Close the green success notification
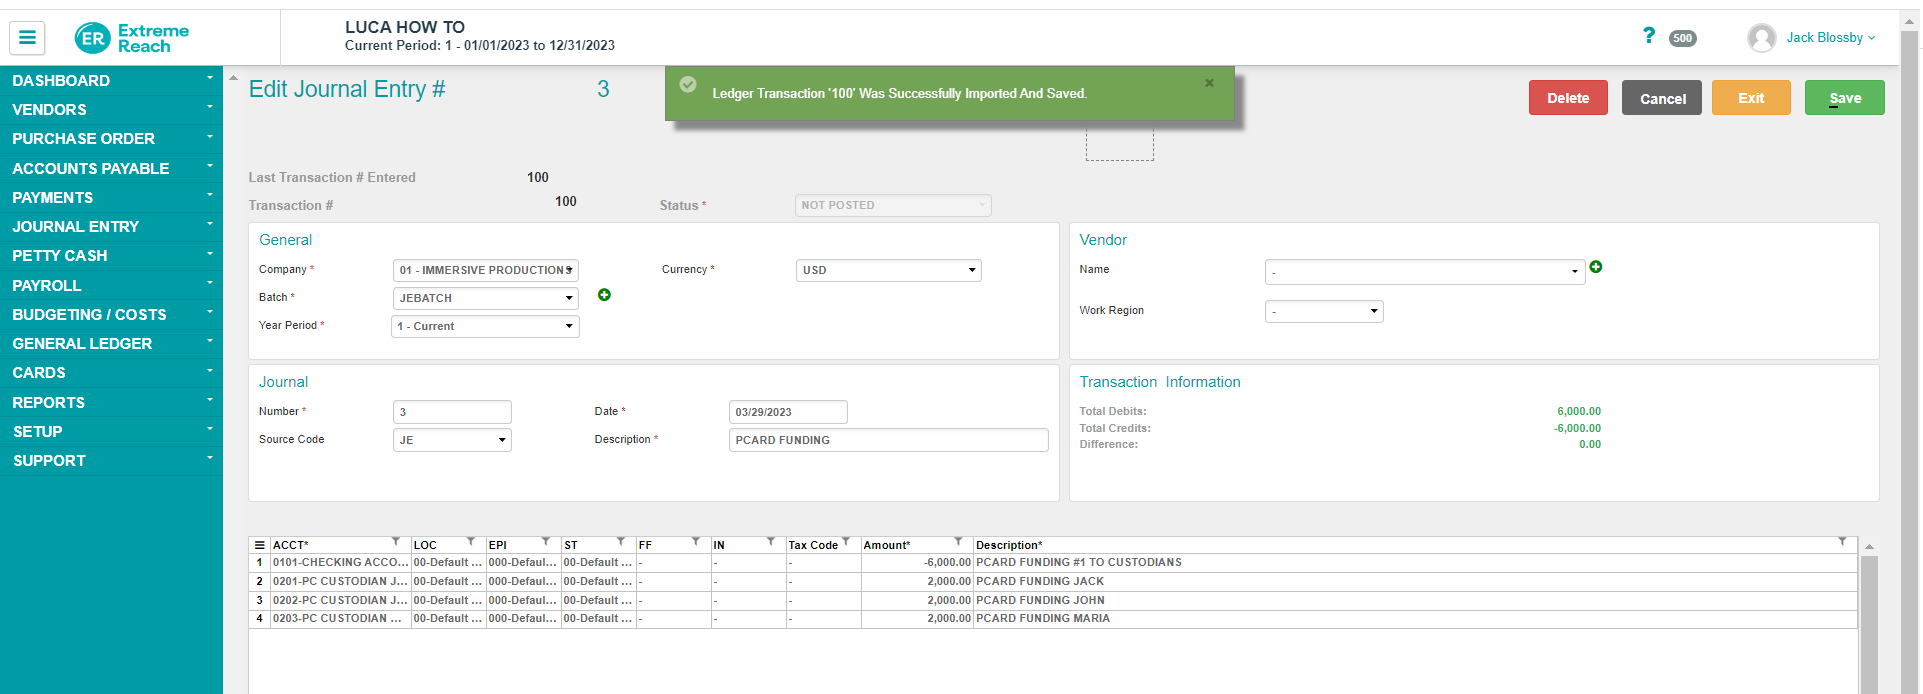 tap(1209, 83)
